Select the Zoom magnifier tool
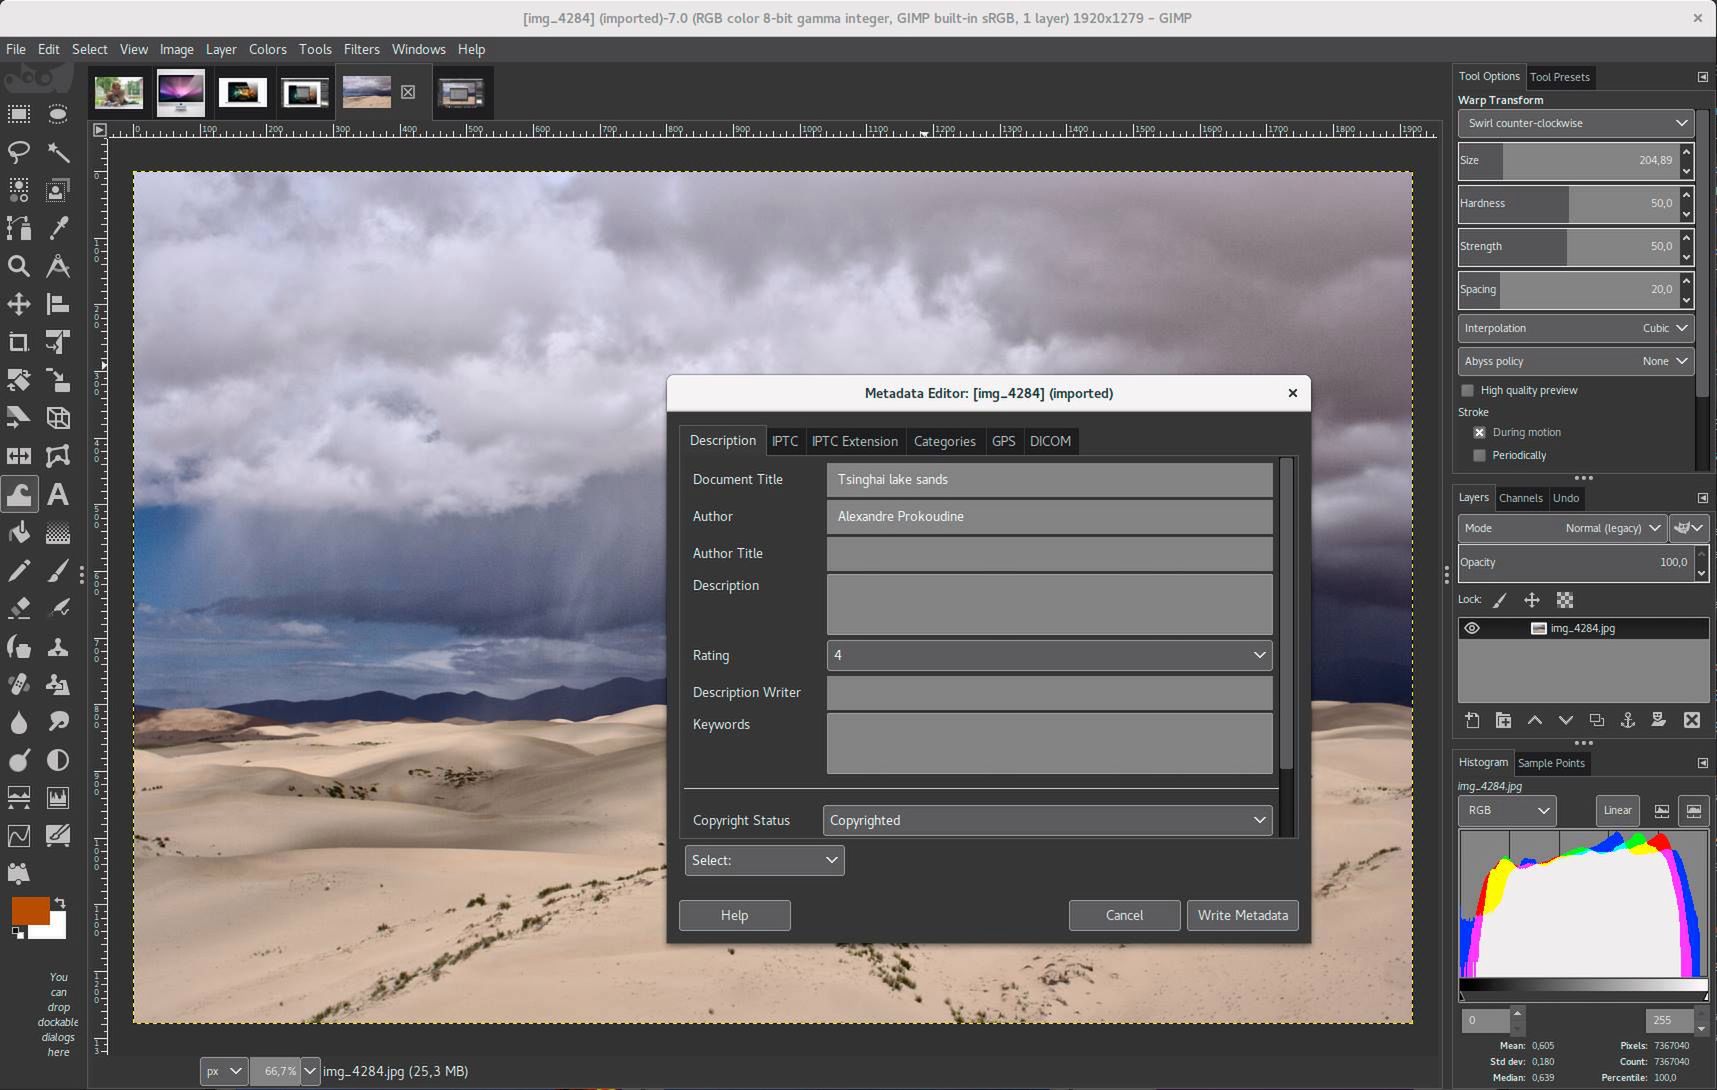 [19, 266]
